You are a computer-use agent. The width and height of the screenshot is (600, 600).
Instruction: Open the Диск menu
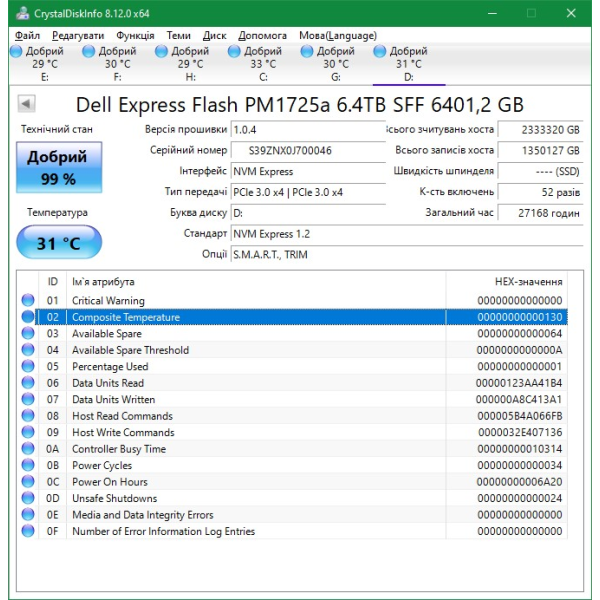point(214,36)
